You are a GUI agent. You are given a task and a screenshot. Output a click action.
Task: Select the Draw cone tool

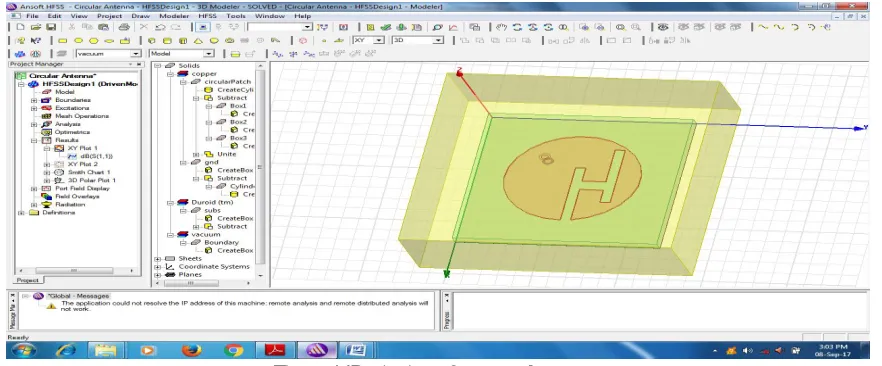199,40
